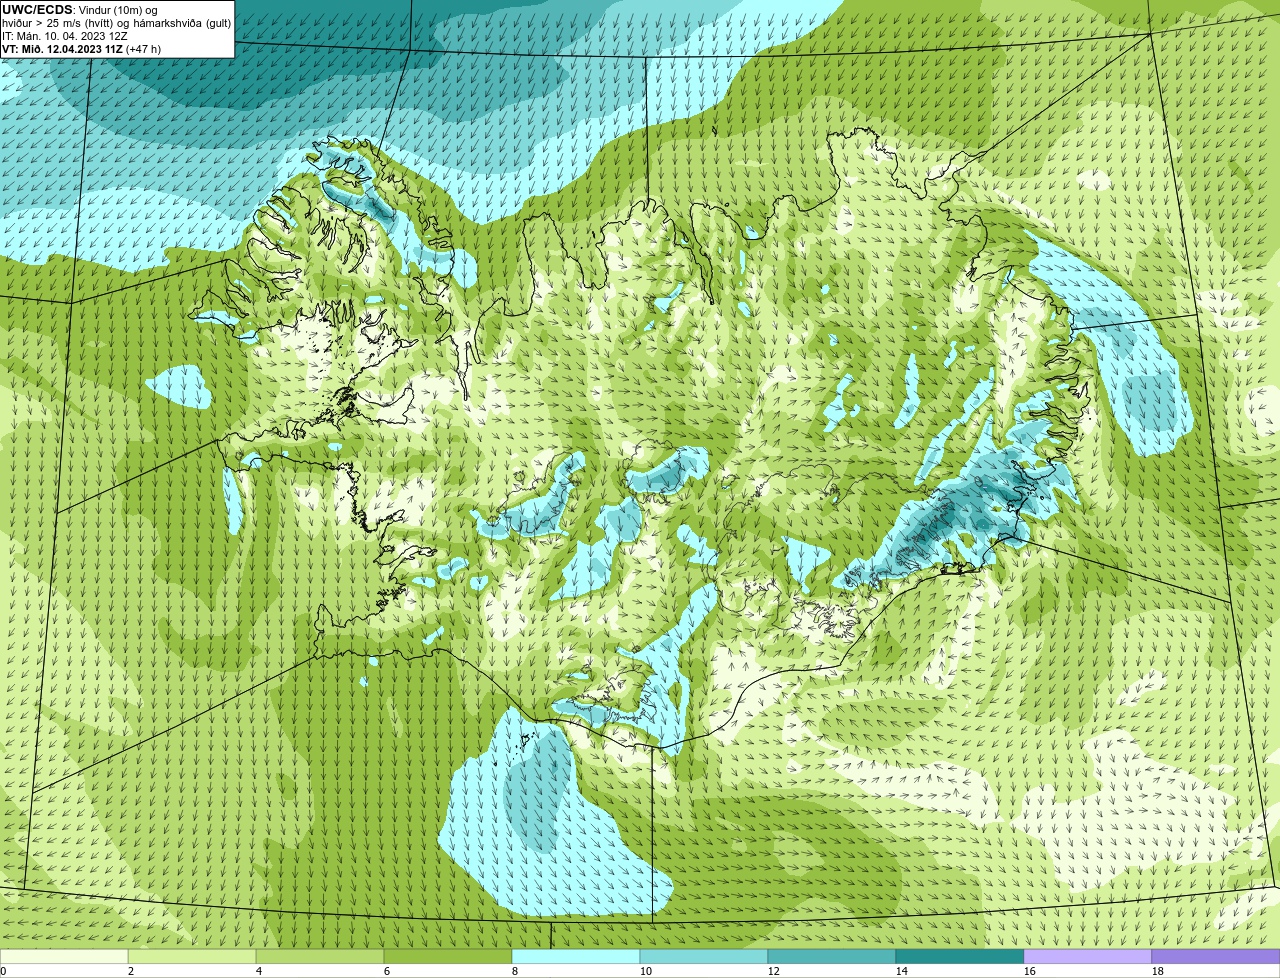This screenshot has width=1280, height=978.
Task: Click the teal 12–14 m/s legend swatch
Action: pos(832,957)
